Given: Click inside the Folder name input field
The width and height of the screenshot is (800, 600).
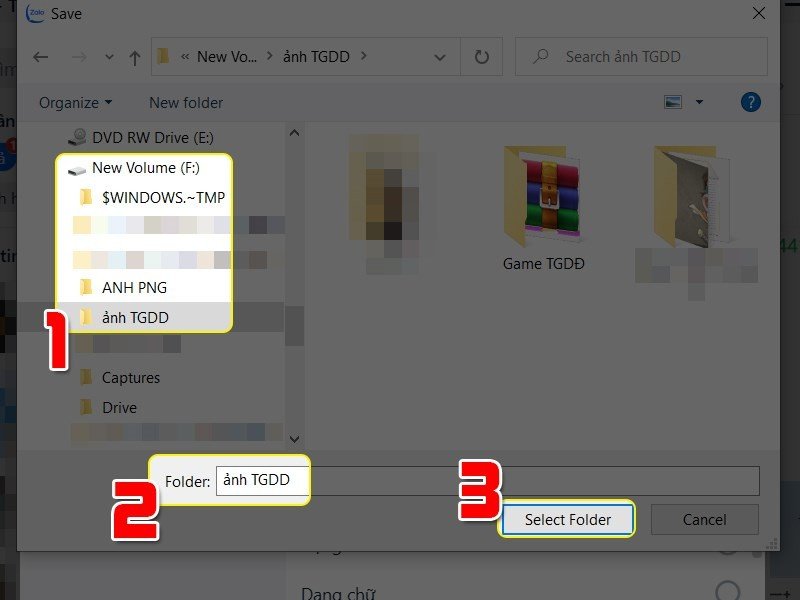Looking at the screenshot, I should click(x=263, y=480).
